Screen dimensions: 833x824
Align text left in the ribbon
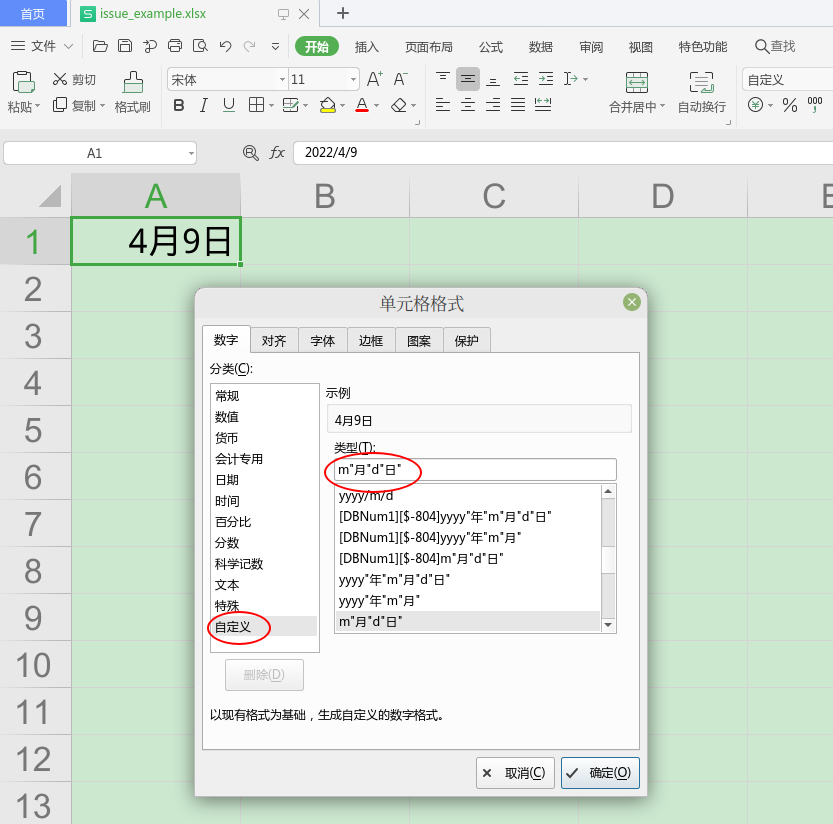pos(443,105)
